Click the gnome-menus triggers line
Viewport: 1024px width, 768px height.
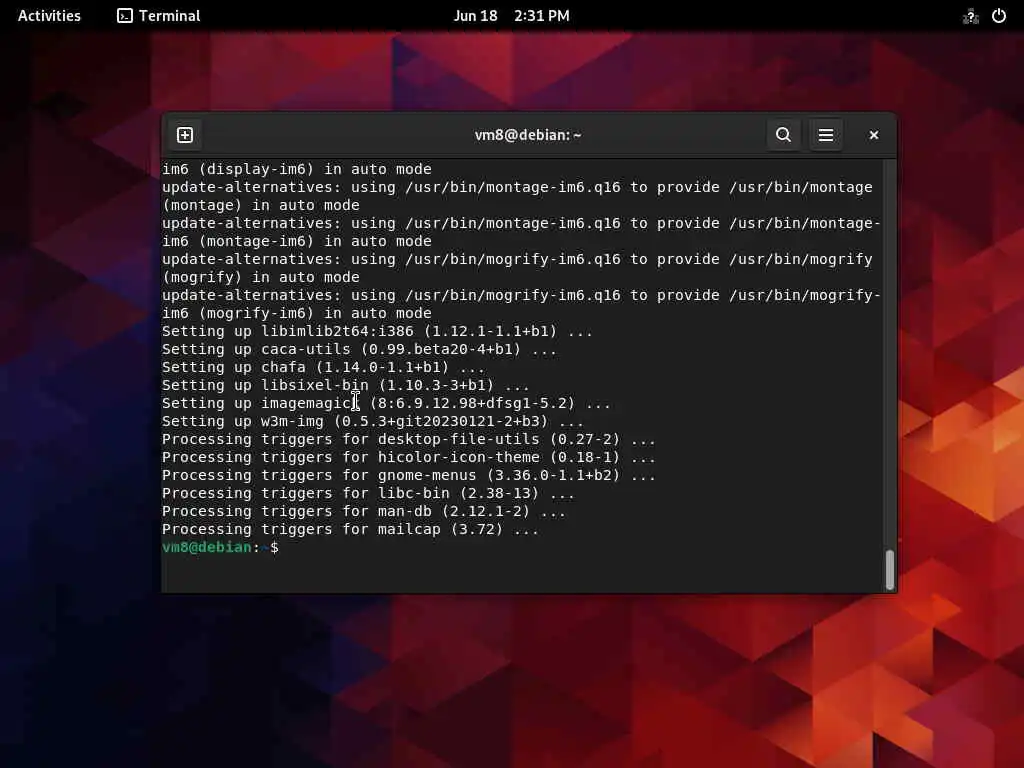click(408, 475)
